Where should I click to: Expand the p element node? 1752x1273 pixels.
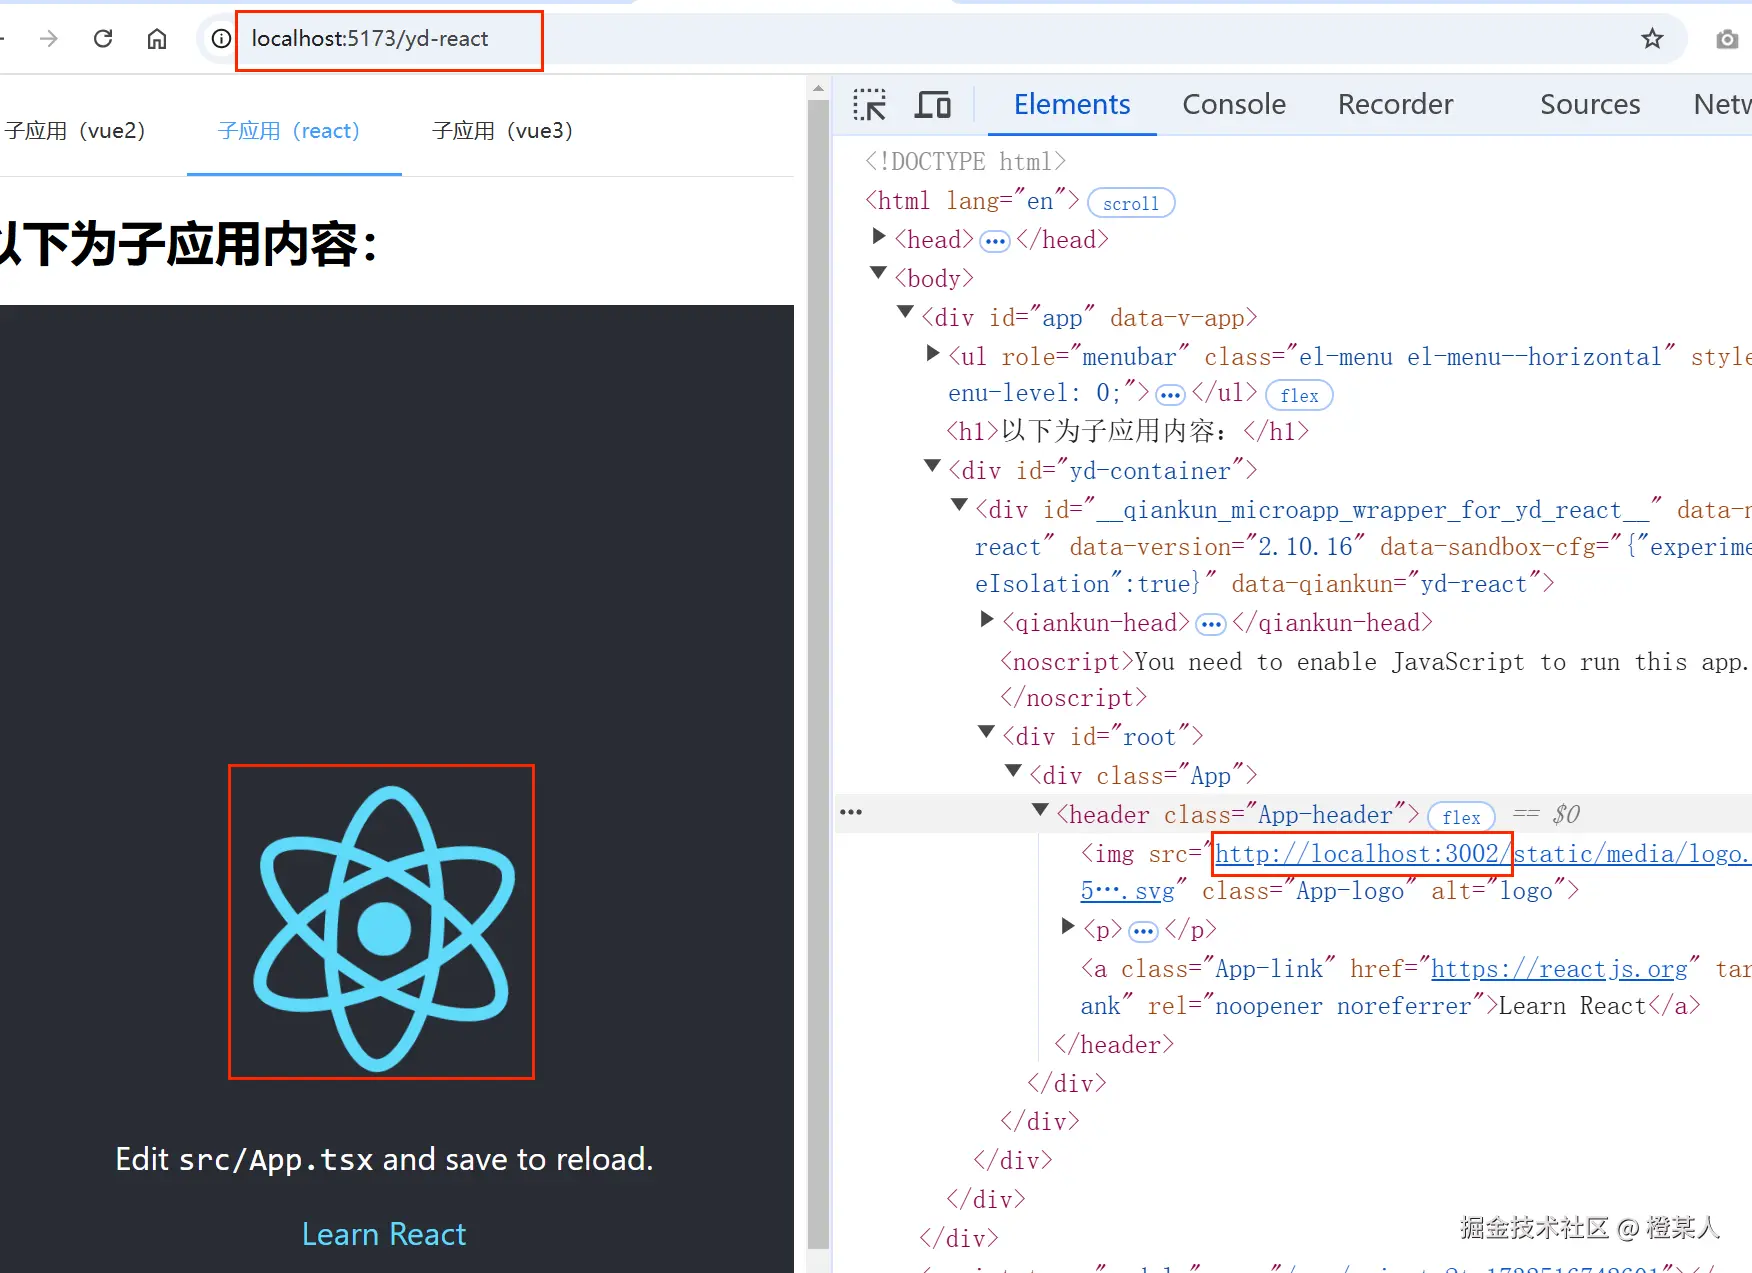pos(1068,927)
